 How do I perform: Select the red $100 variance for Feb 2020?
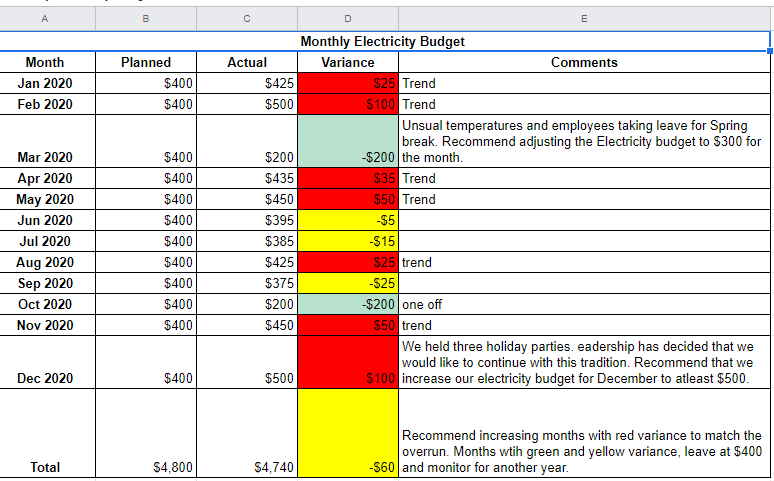tap(348, 104)
